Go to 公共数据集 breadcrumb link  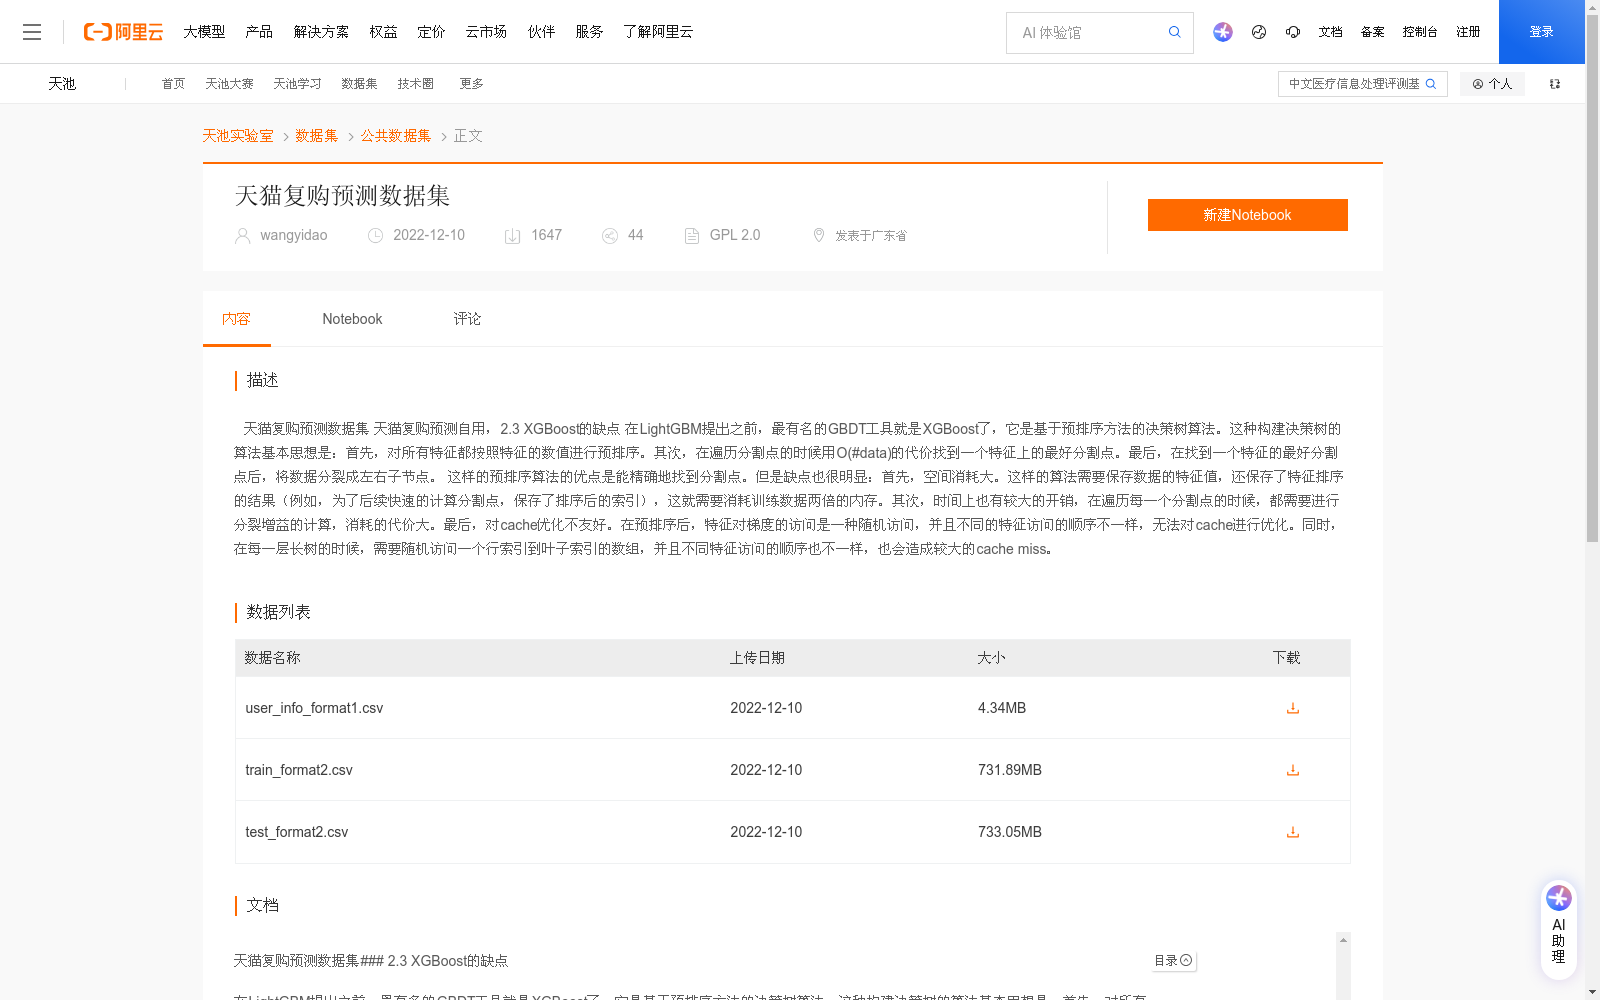(x=396, y=136)
